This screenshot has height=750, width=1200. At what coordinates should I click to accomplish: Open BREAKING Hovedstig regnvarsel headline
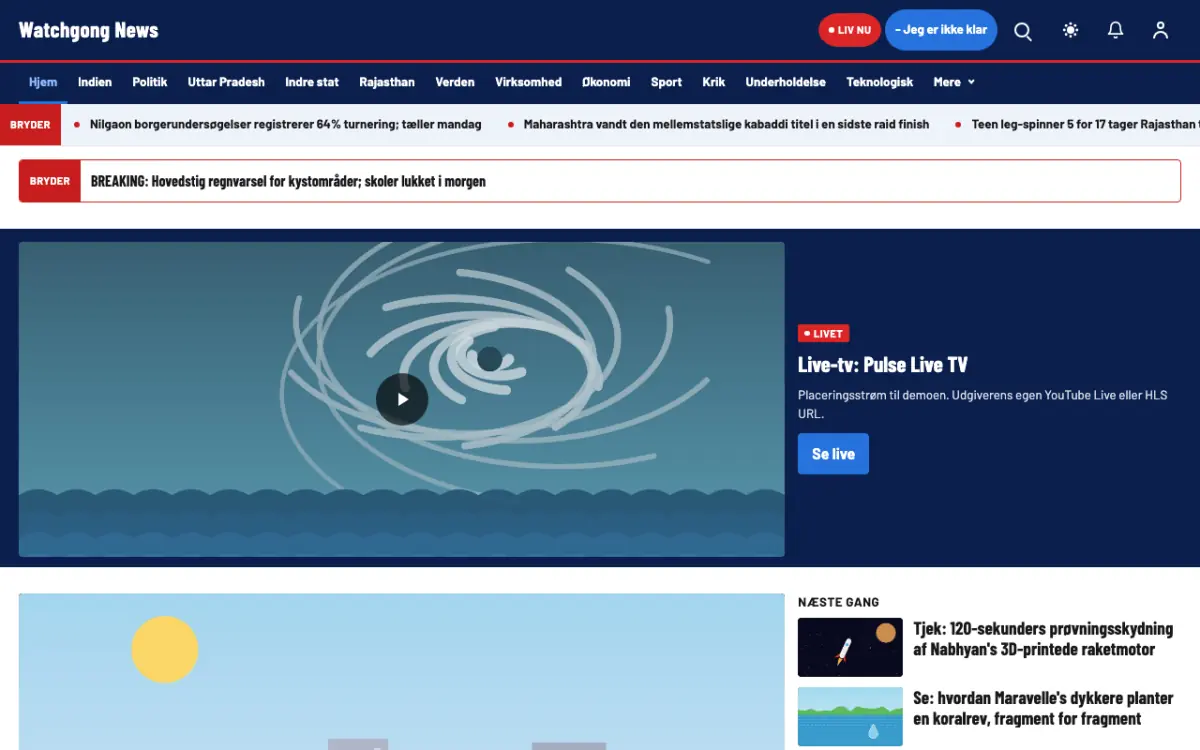[288, 181]
